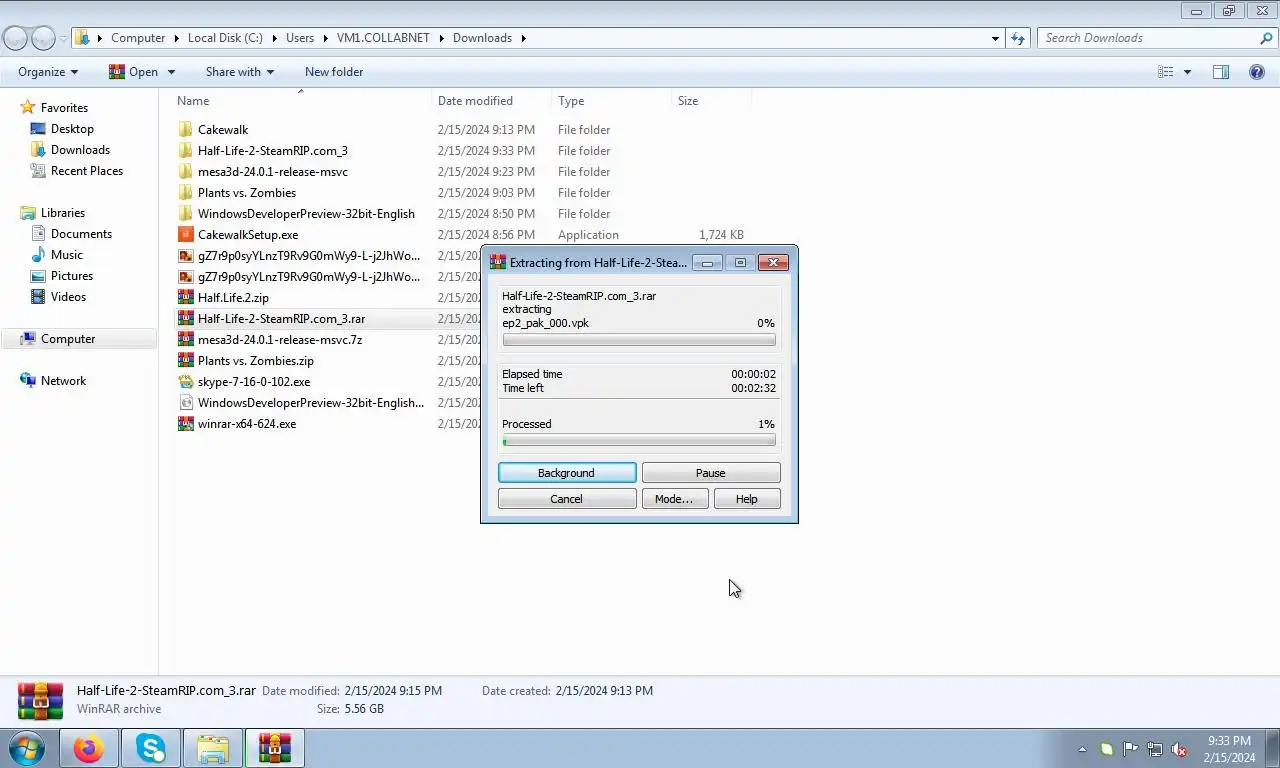Select the mesa3d-24.0.1-release-msvc folder icon

coord(185,171)
